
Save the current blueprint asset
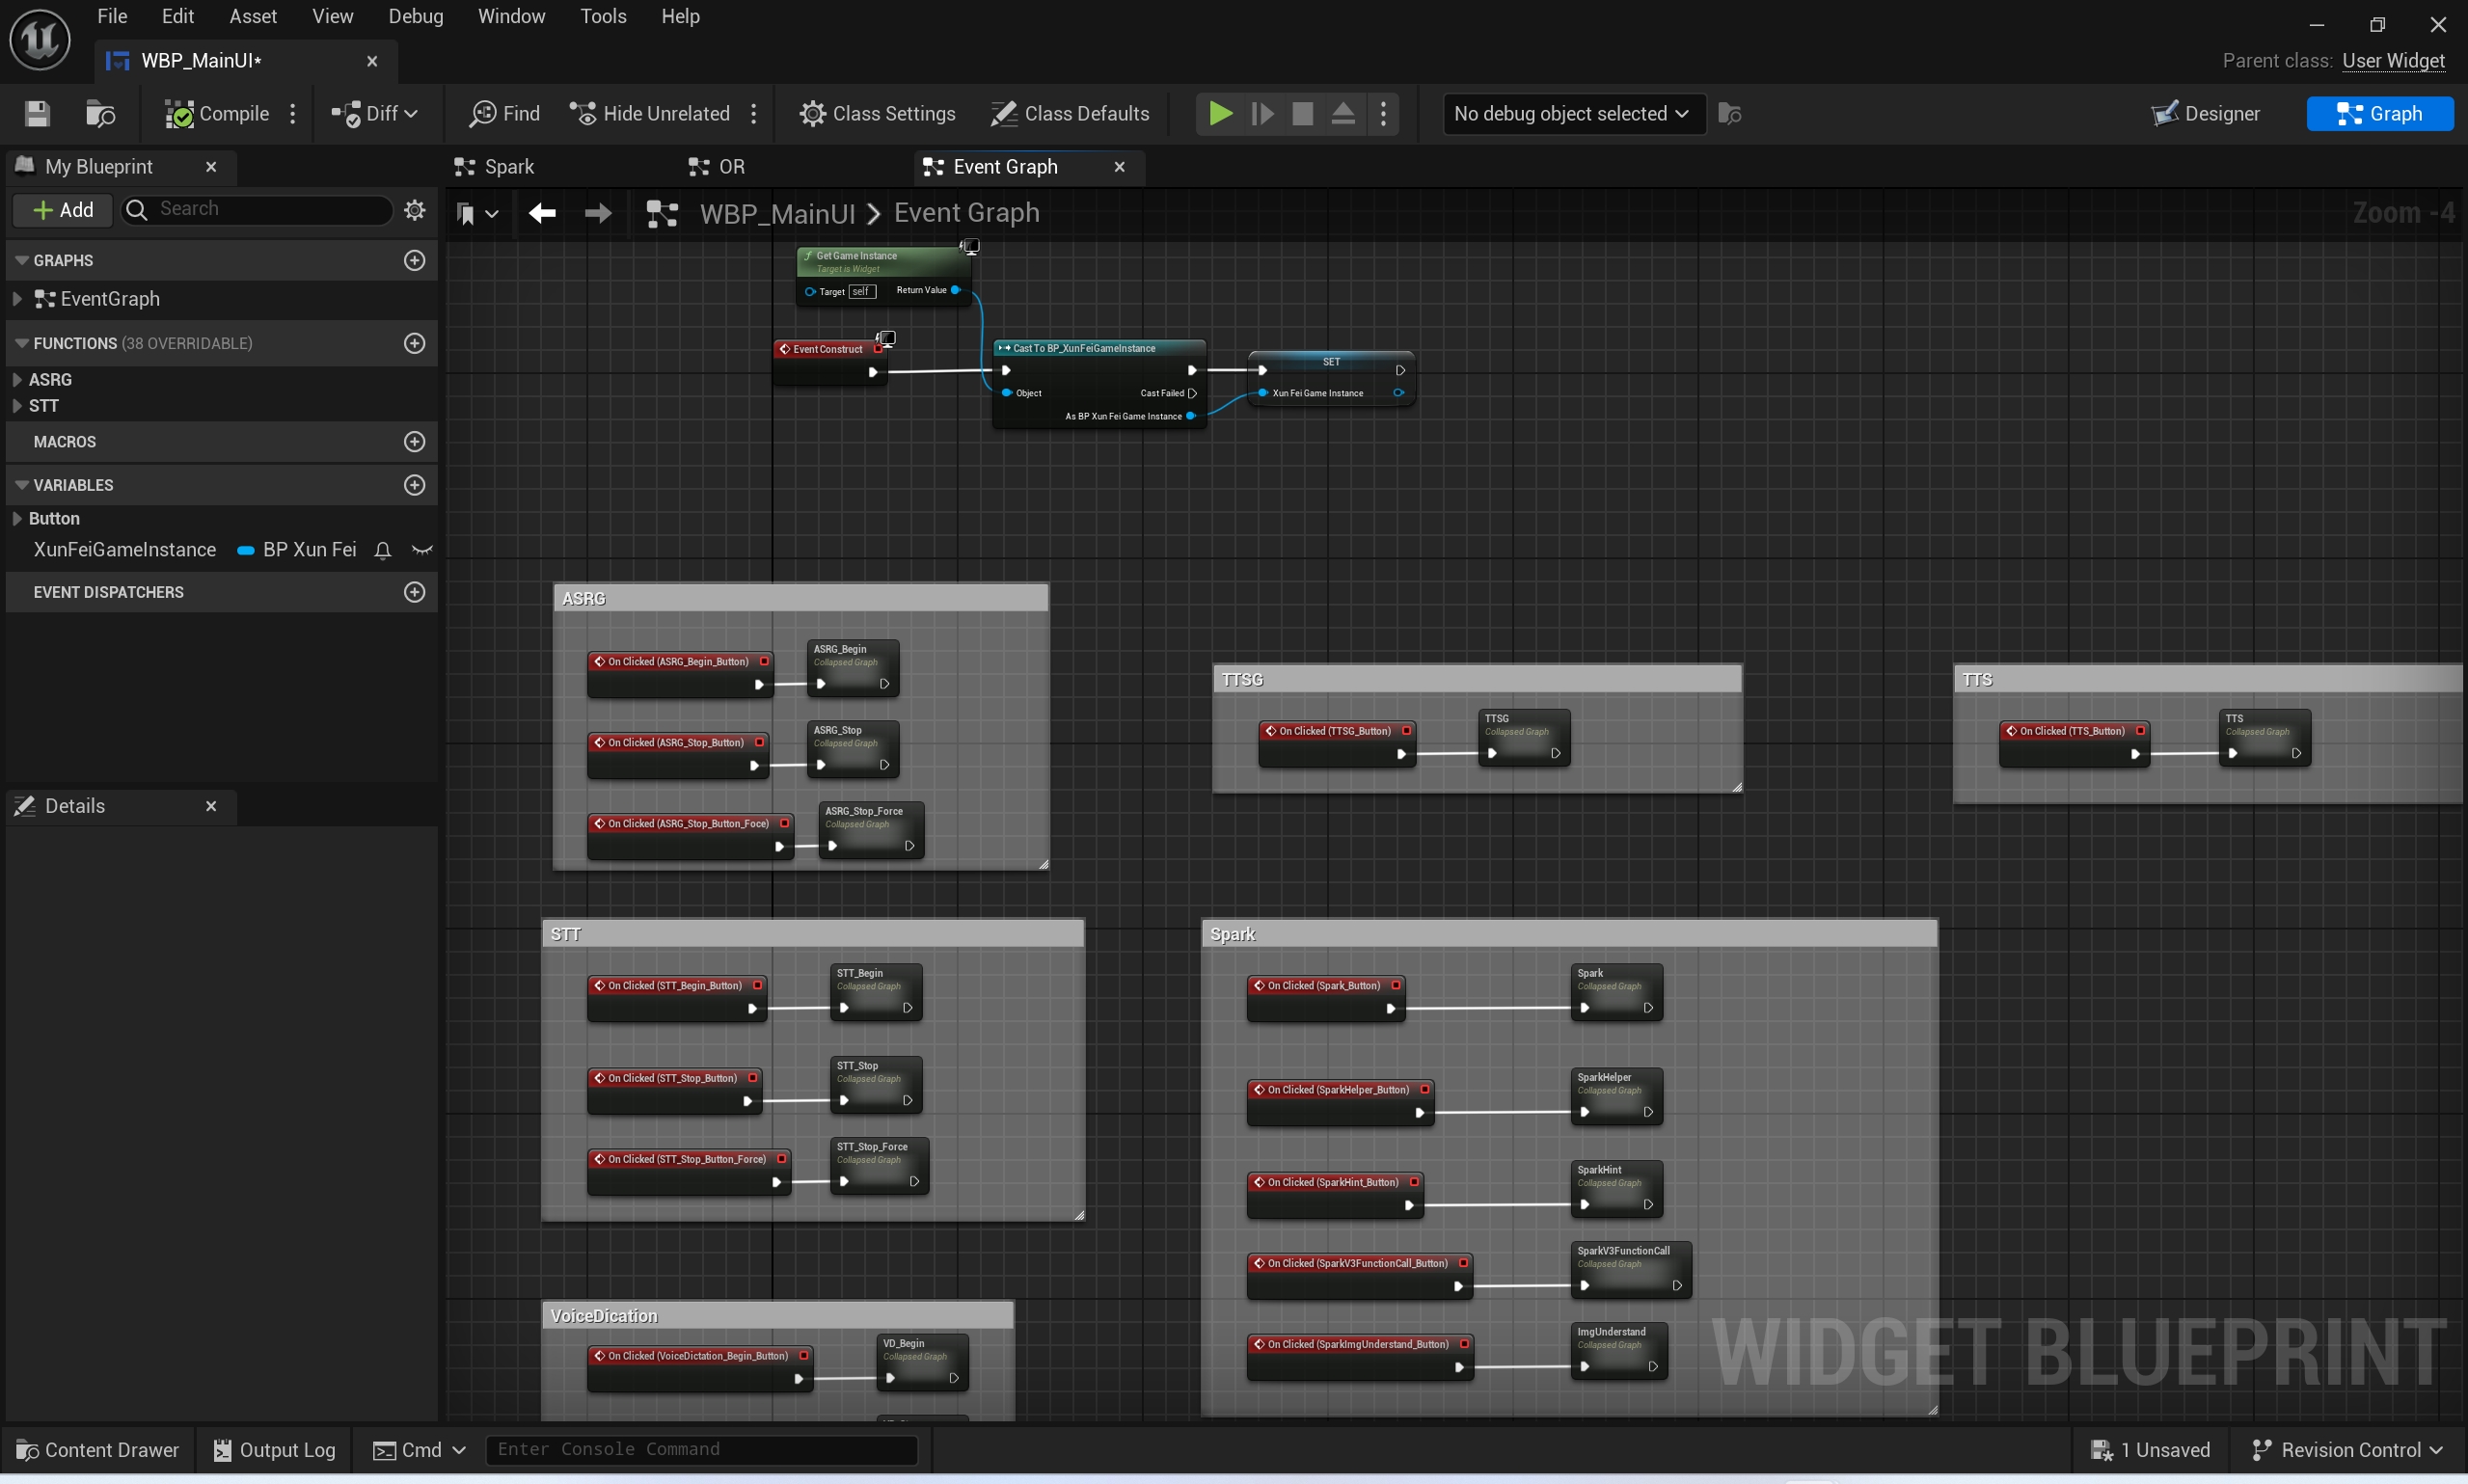coord(37,114)
